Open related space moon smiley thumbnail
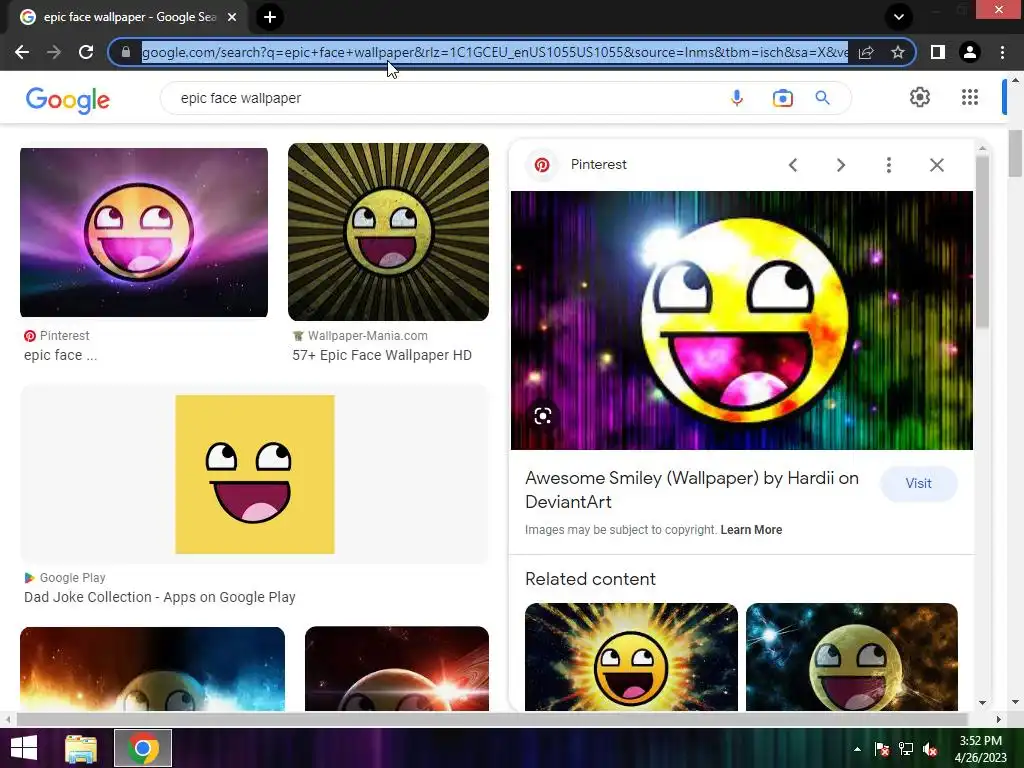Image resolution: width=1024 pixels, height=768 pixels. [852, 657]
